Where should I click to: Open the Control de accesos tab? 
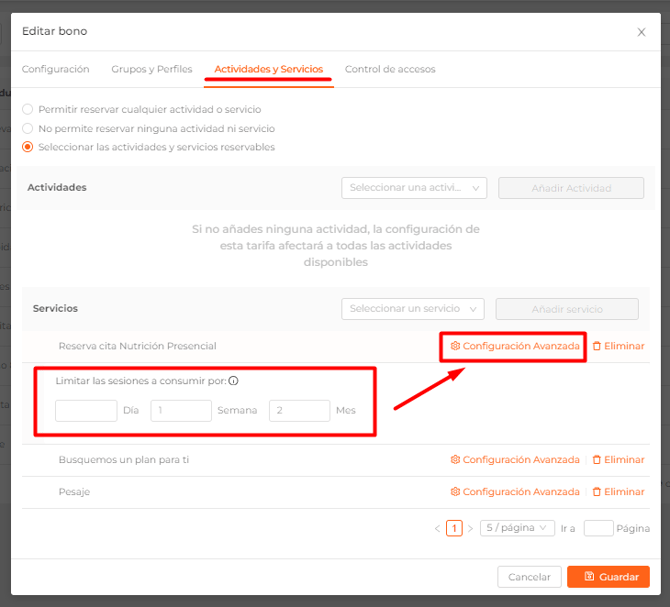(390, 69)
